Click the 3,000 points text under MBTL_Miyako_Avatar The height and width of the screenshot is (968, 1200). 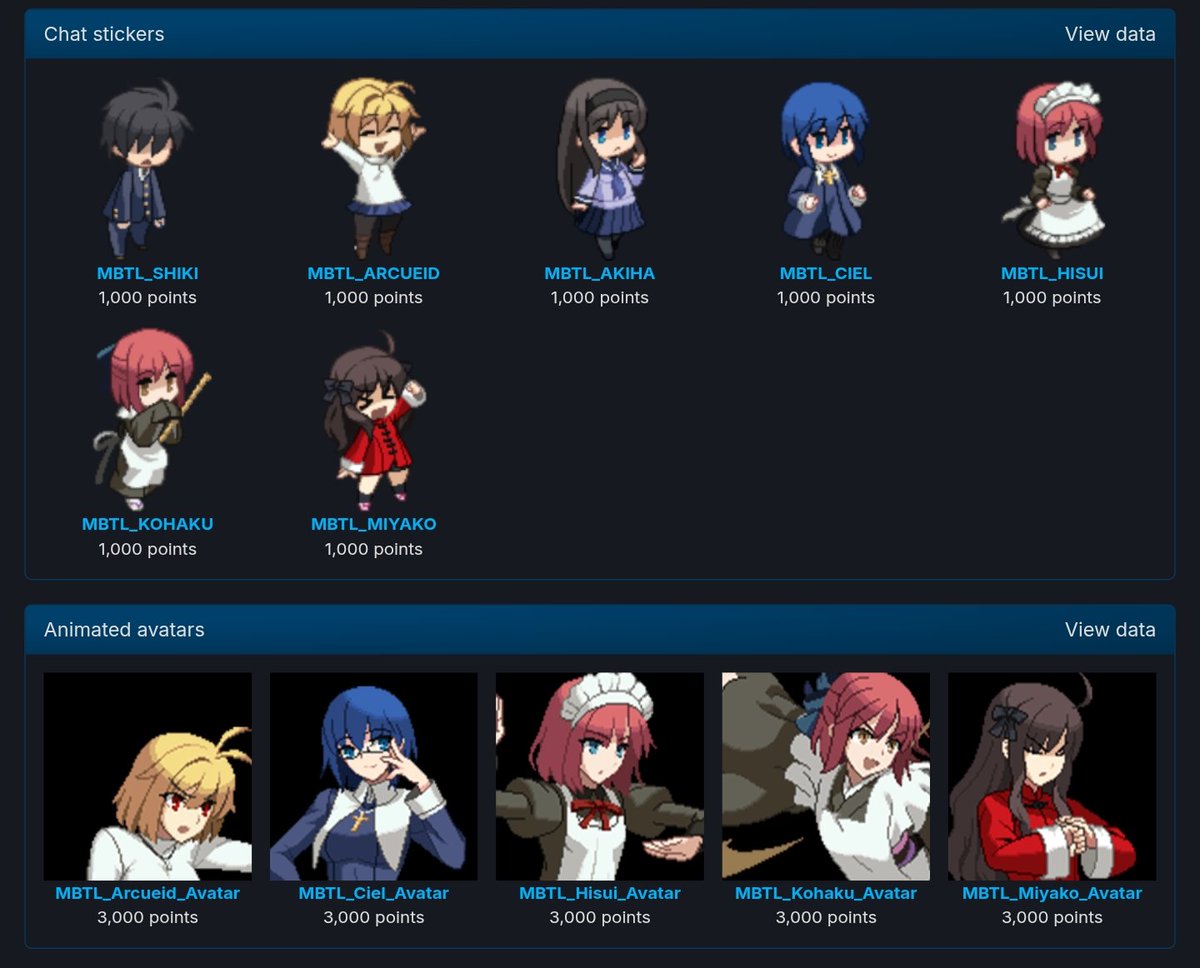click(x=1052, y=918)
